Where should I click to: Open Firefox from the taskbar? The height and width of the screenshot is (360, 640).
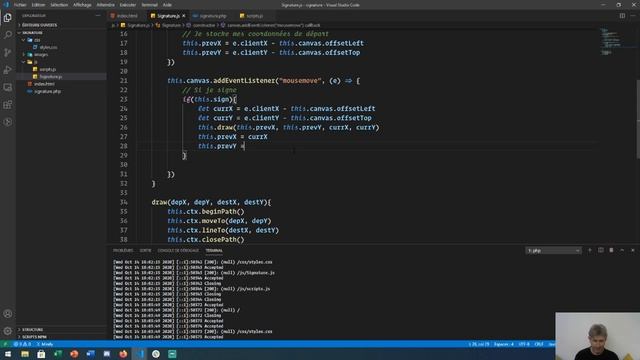(x=123, y=354)
